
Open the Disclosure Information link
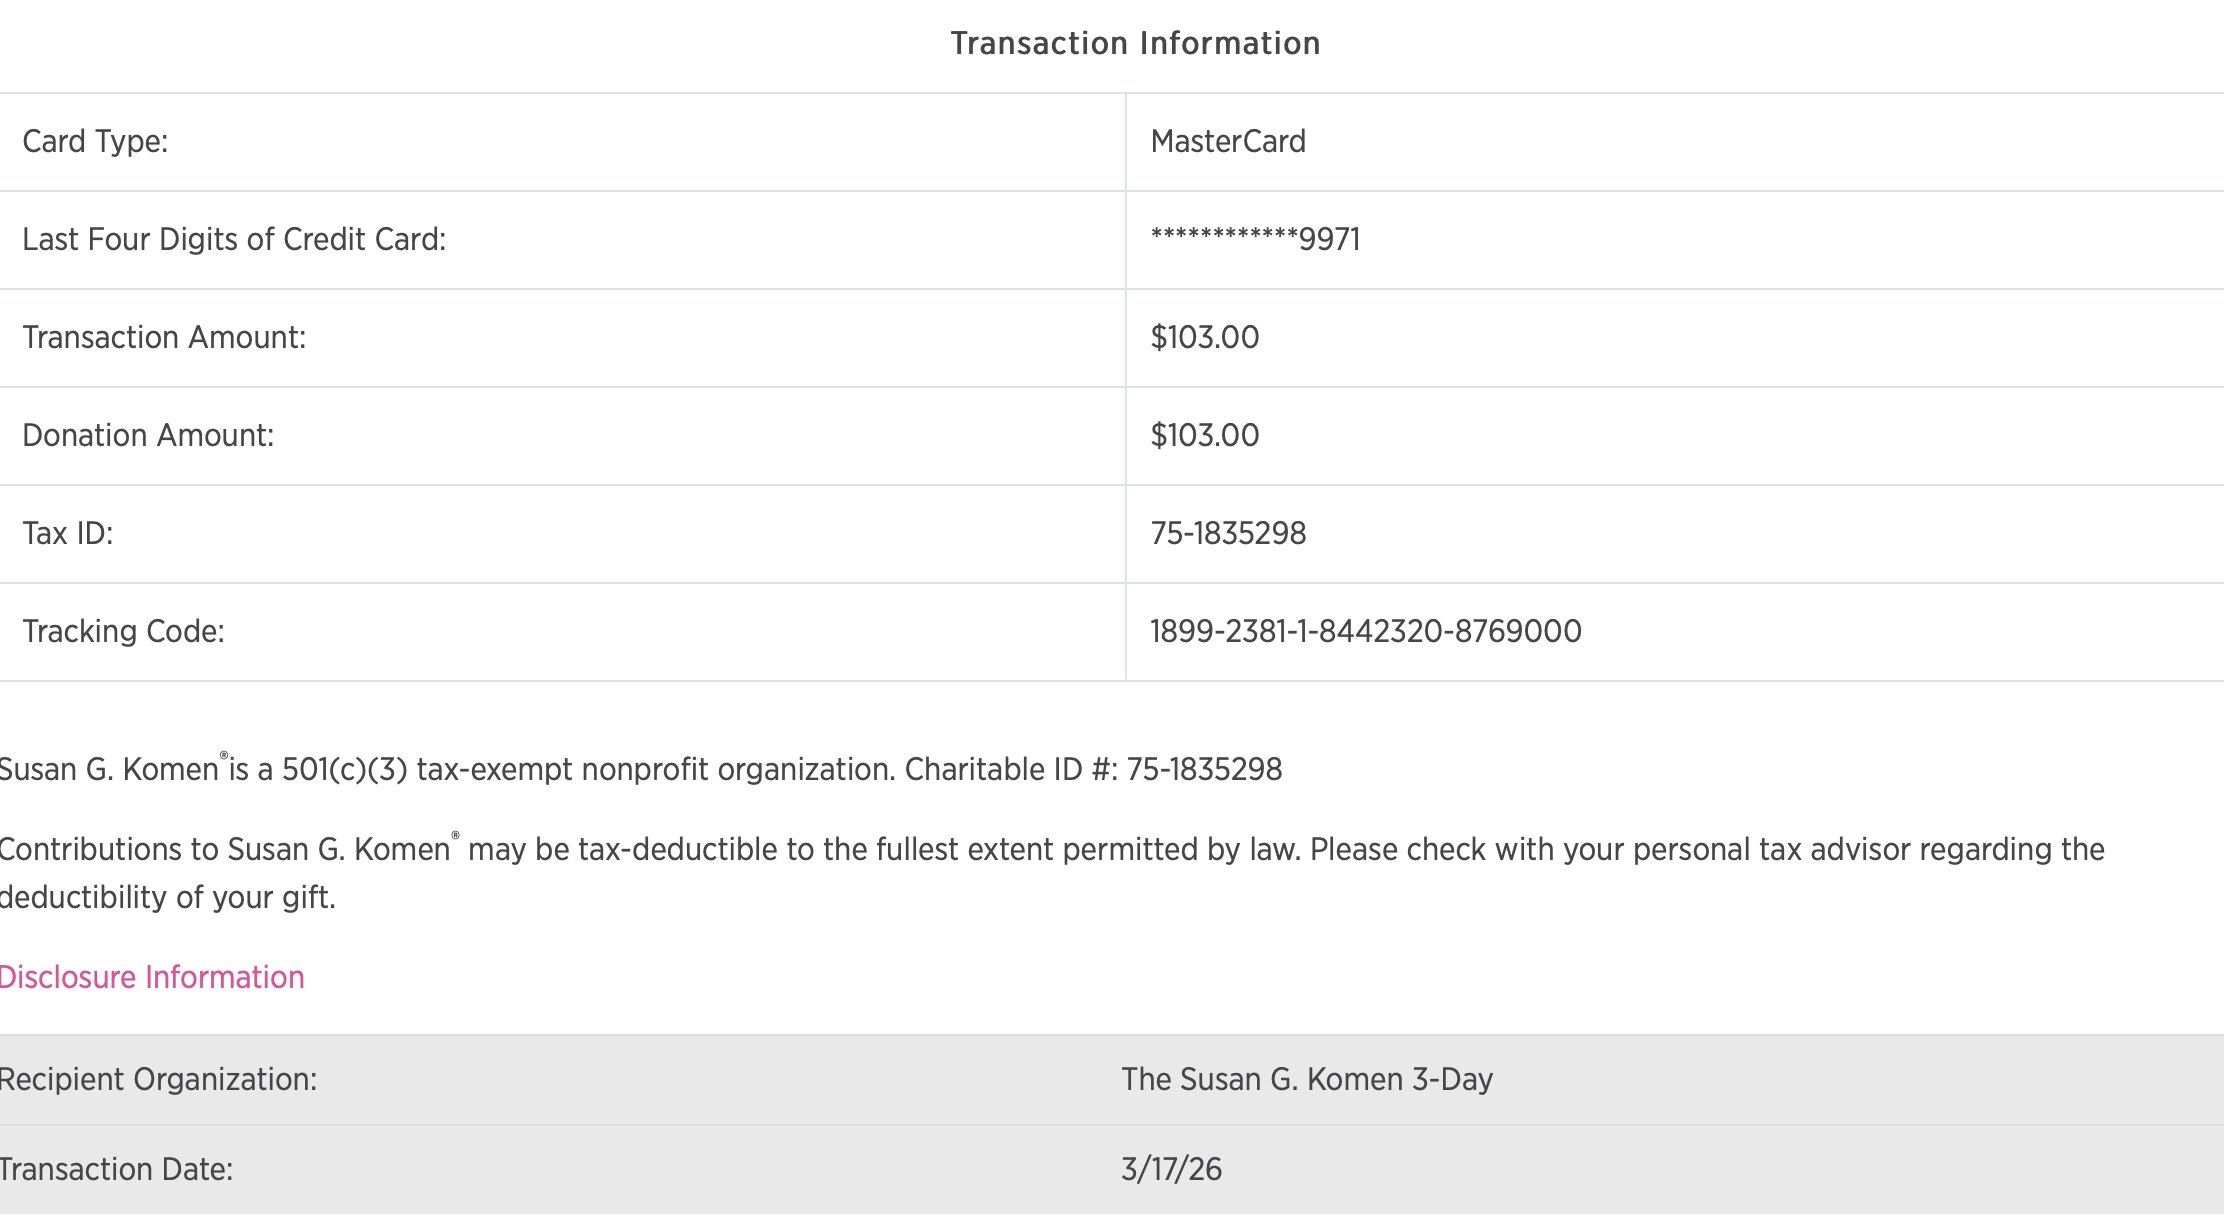152,977
